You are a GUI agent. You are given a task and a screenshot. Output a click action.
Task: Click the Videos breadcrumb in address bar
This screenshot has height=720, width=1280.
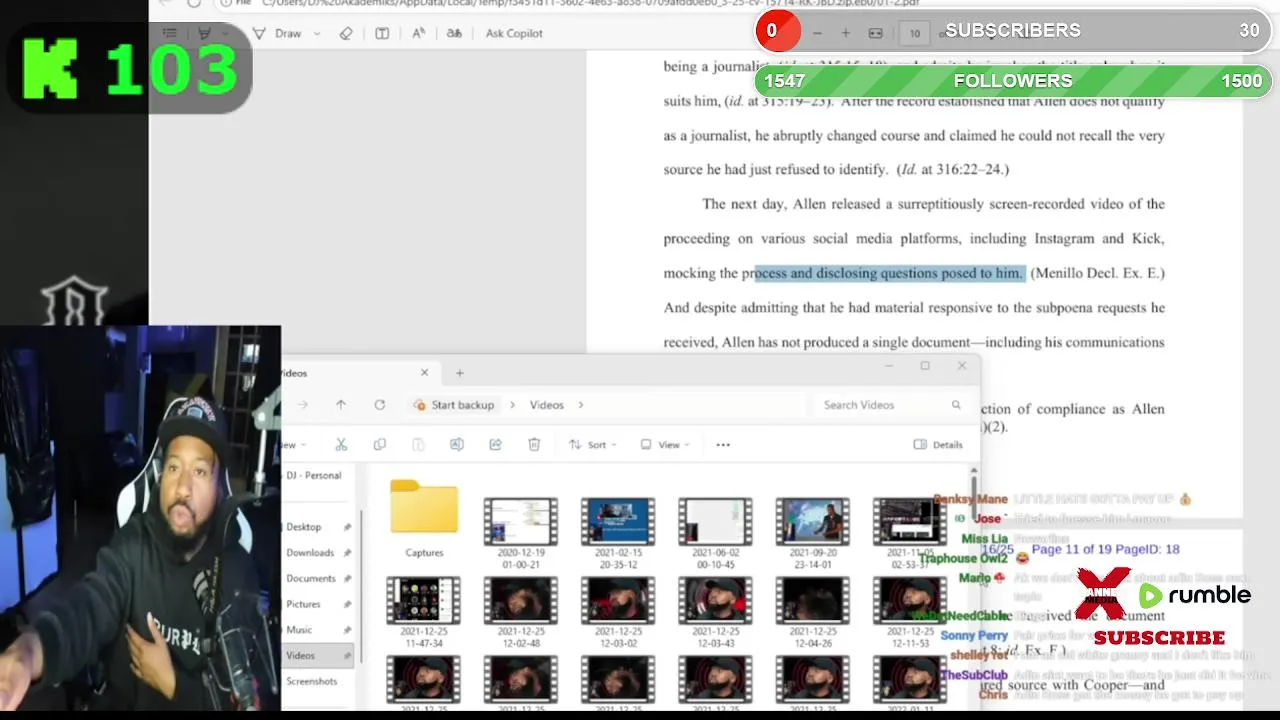pos(547,405)
